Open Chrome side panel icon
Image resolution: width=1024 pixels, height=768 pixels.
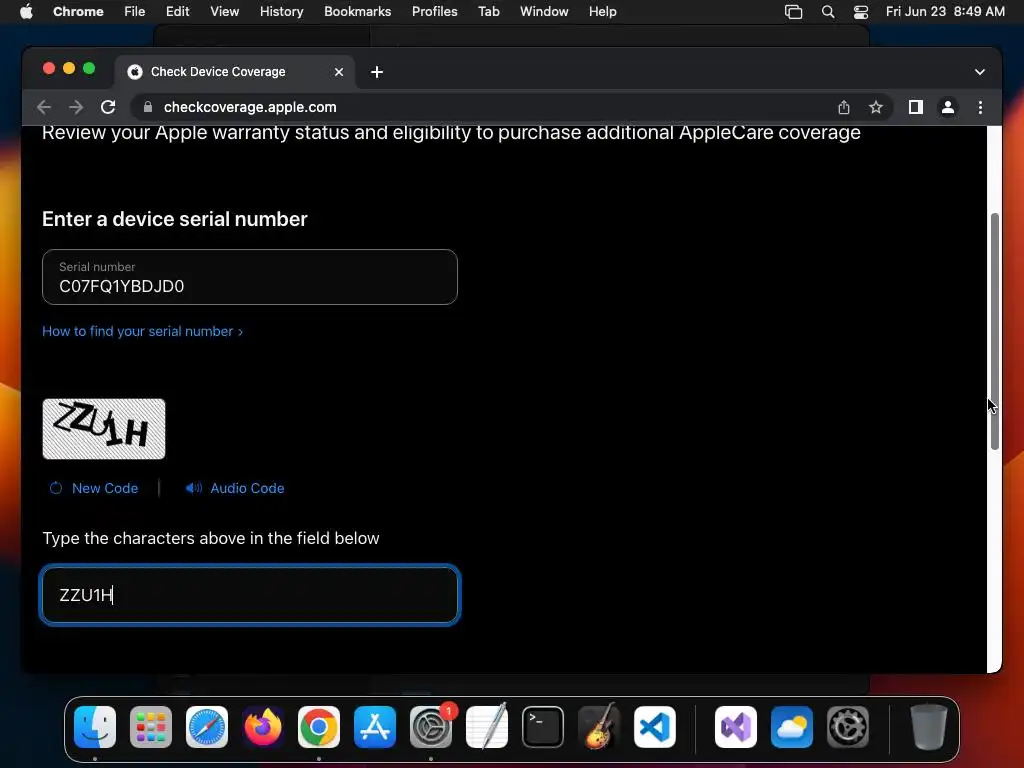point(916,107)
